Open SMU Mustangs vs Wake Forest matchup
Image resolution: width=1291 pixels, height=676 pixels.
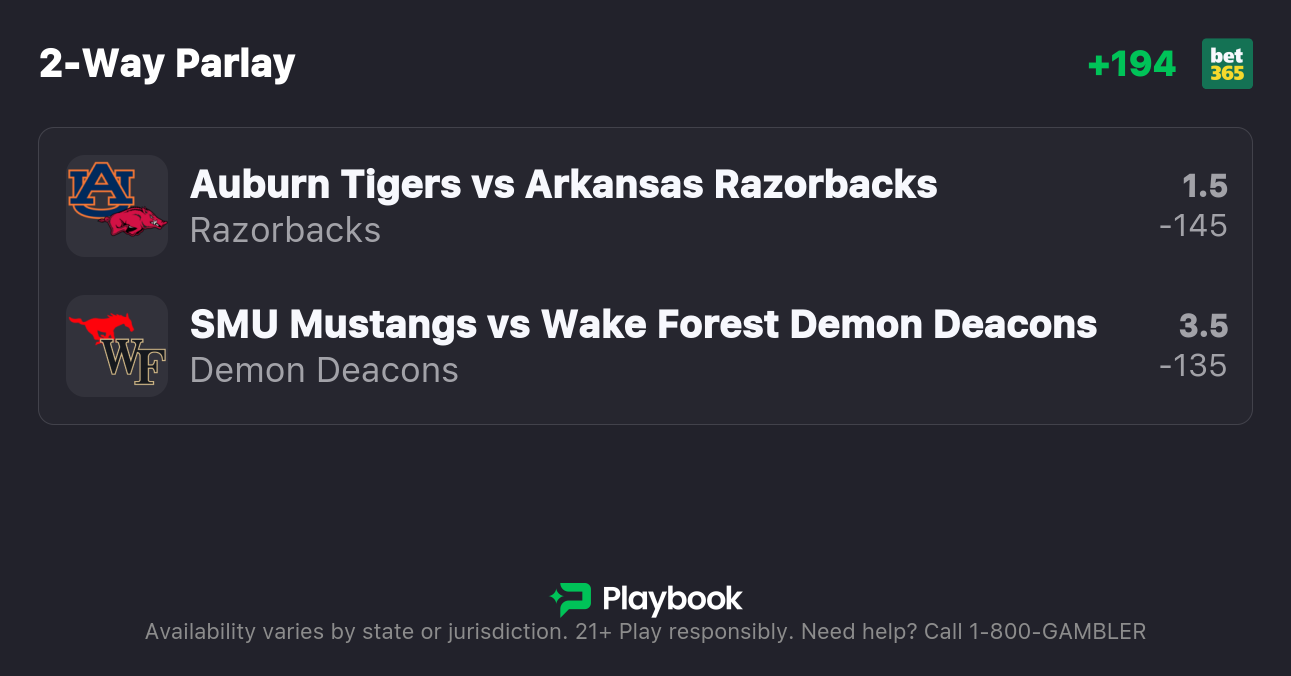pyautogui.click(x=643, y=324)
